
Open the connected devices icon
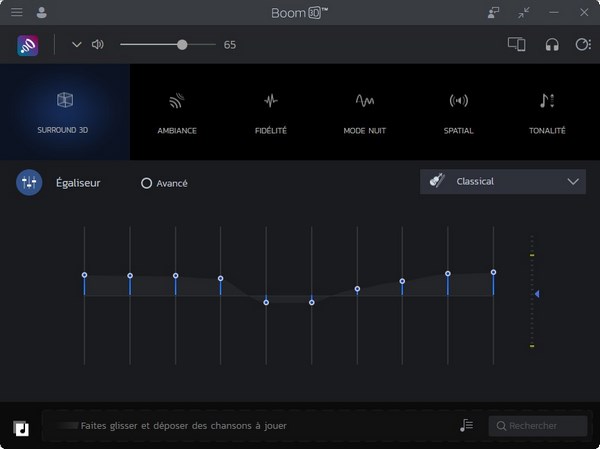tap(516, 44)
